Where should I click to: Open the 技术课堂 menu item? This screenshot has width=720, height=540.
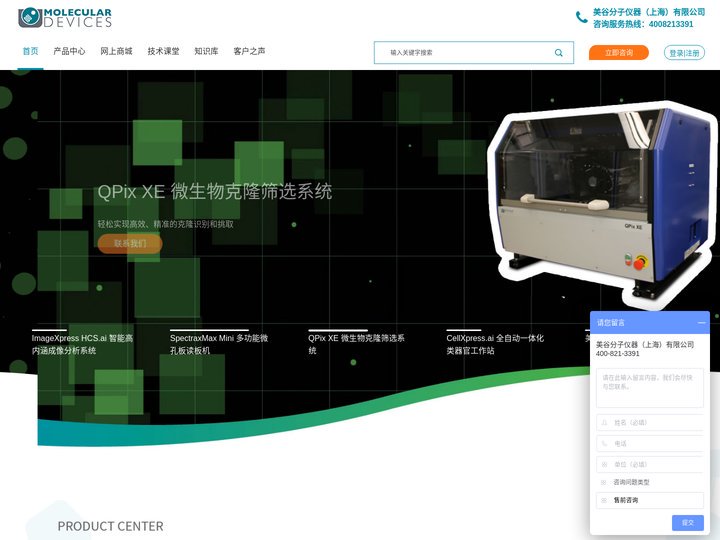[163, 51]
